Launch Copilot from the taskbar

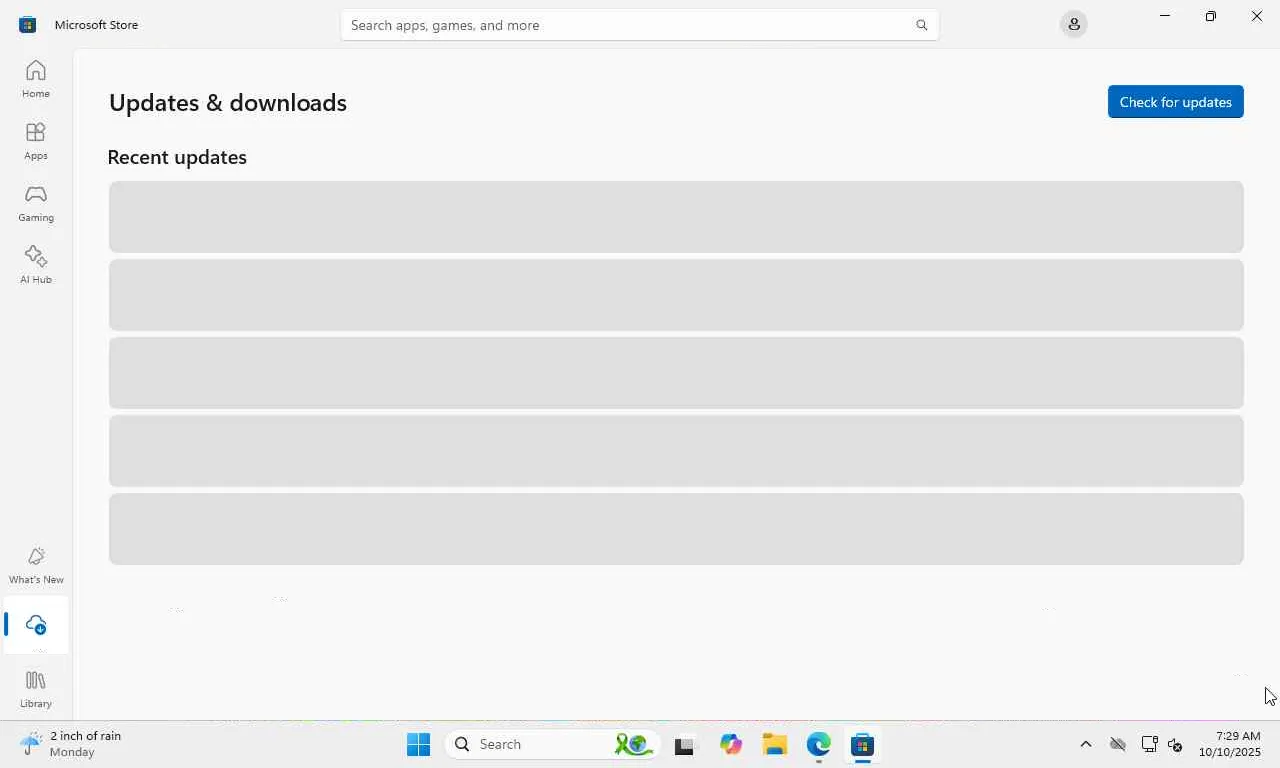point(731,744)
